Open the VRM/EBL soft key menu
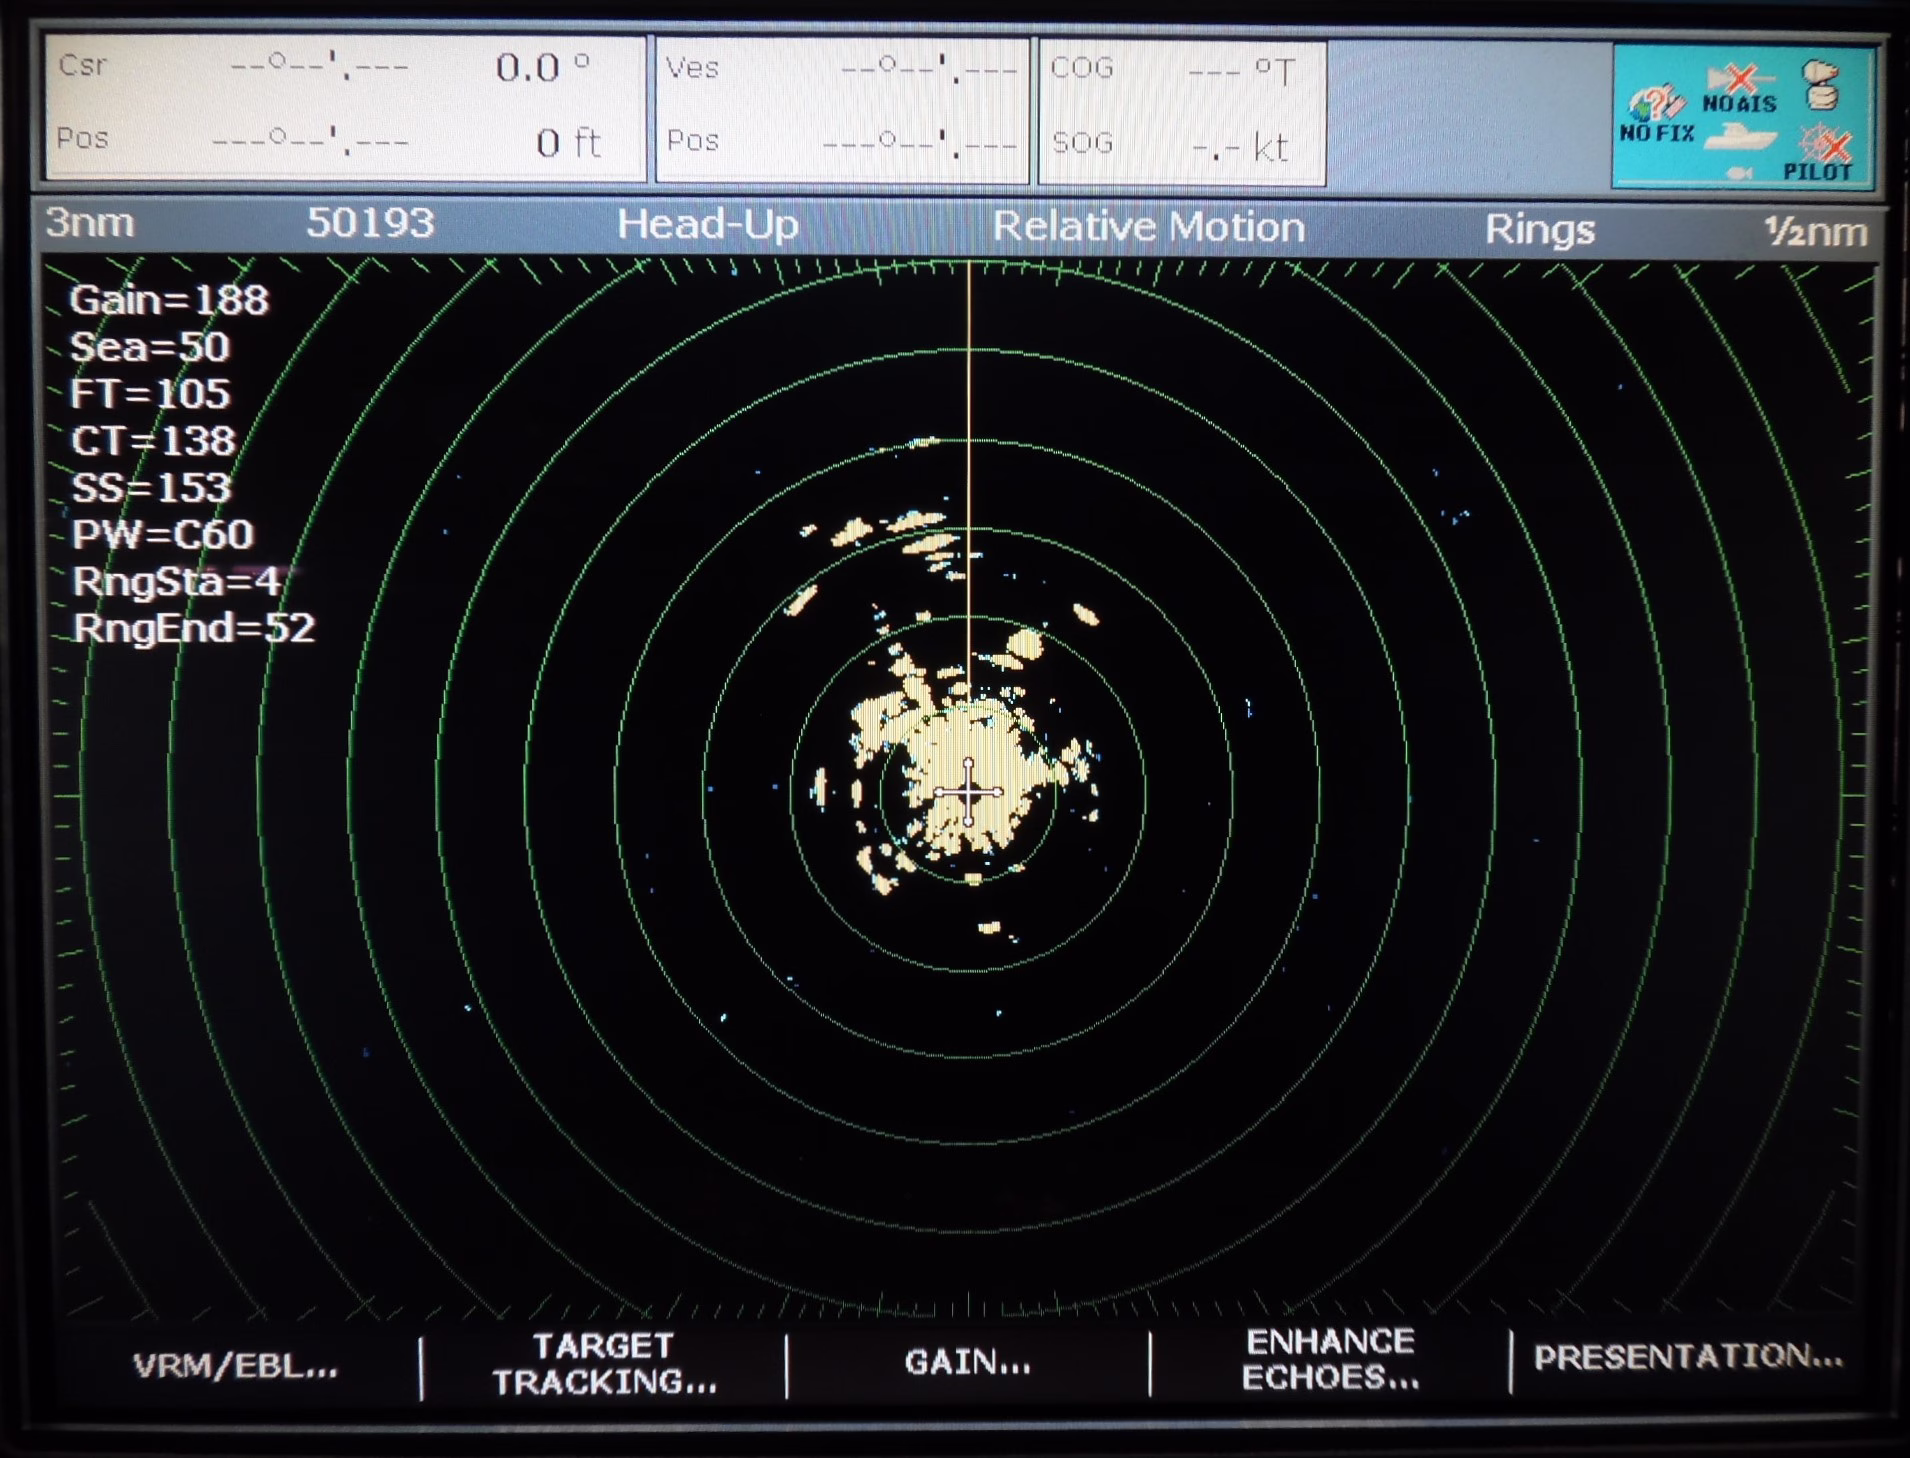This screenshot has width=1910, height=1458. coord(236,1366)
